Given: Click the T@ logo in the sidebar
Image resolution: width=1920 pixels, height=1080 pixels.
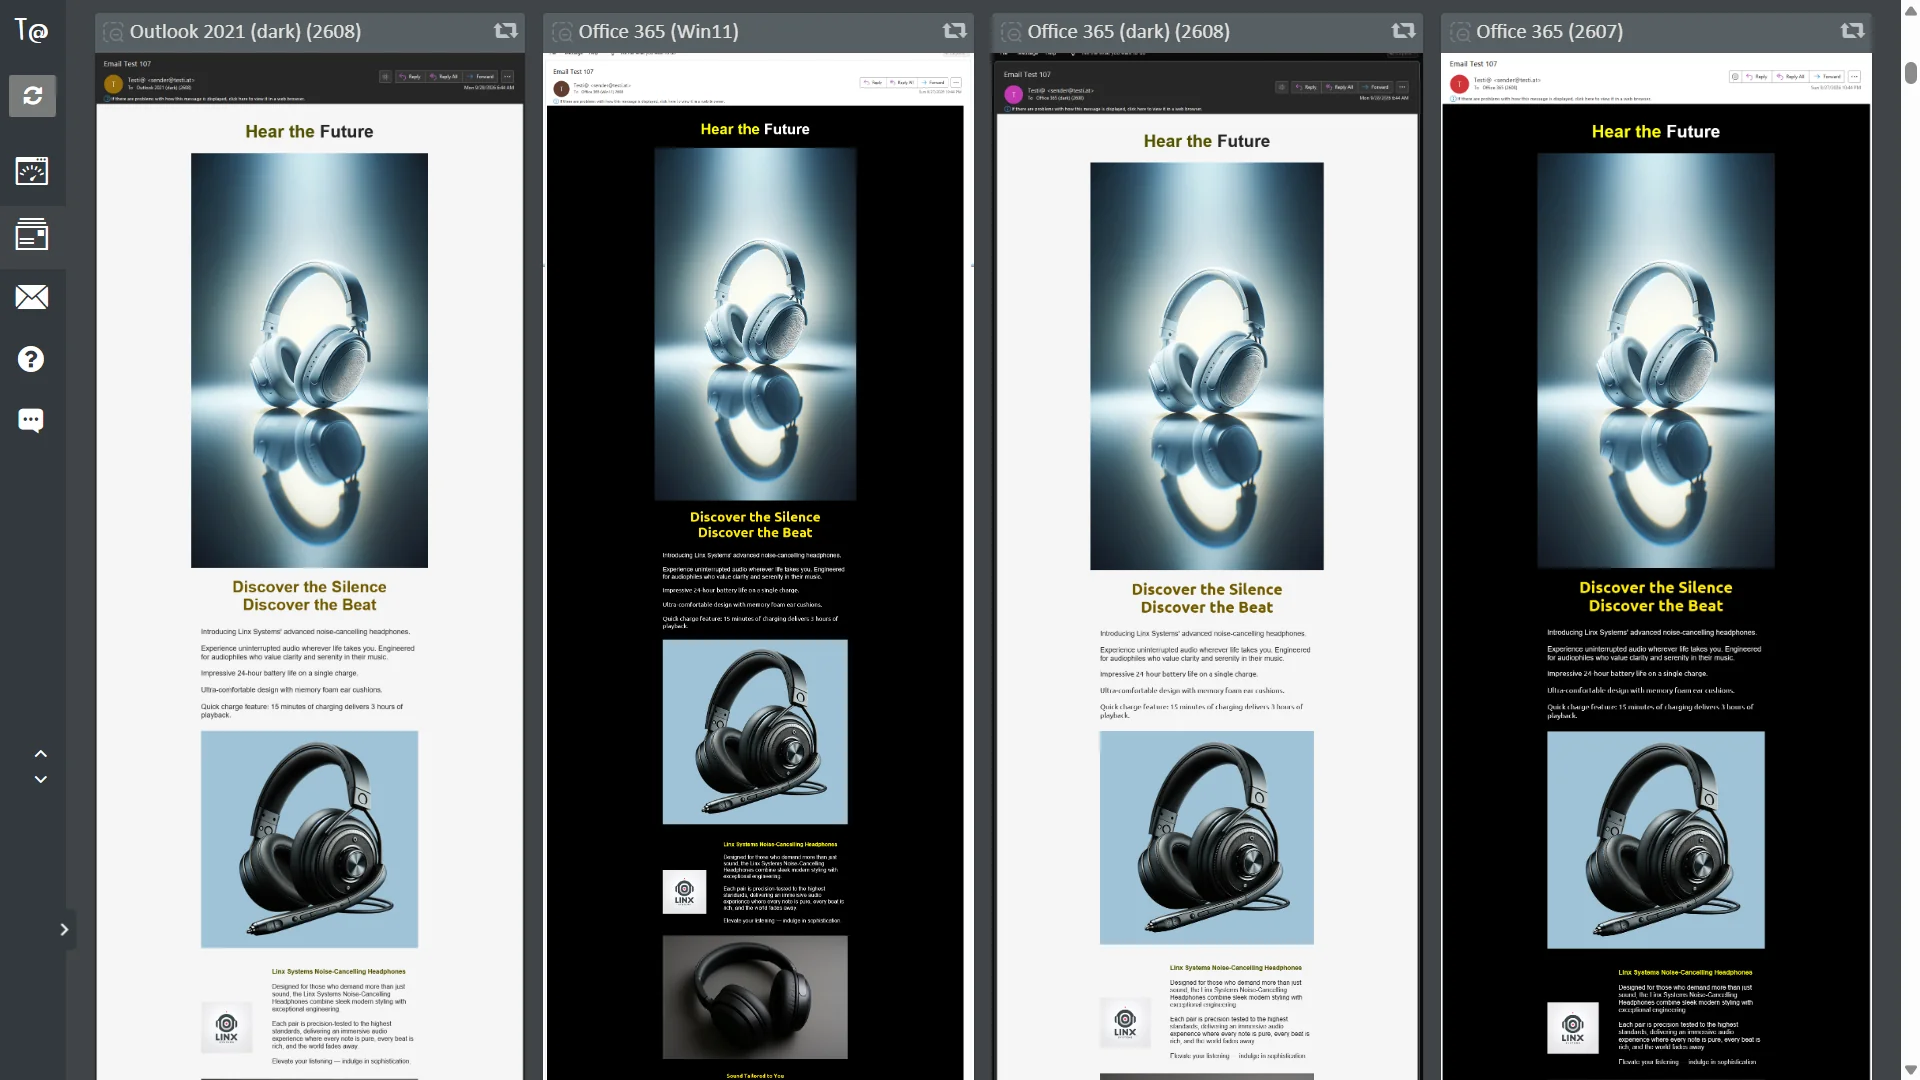Looking at the screenshot, I should (x=31, y=31).
